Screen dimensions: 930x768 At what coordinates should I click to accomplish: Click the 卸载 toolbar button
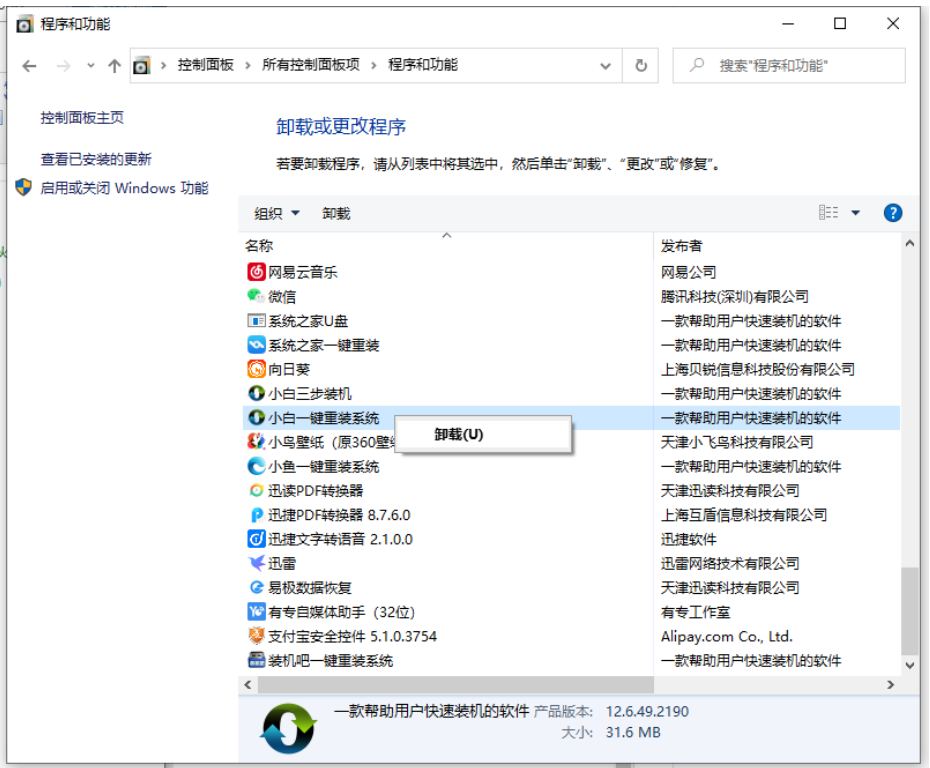[336, 213]
